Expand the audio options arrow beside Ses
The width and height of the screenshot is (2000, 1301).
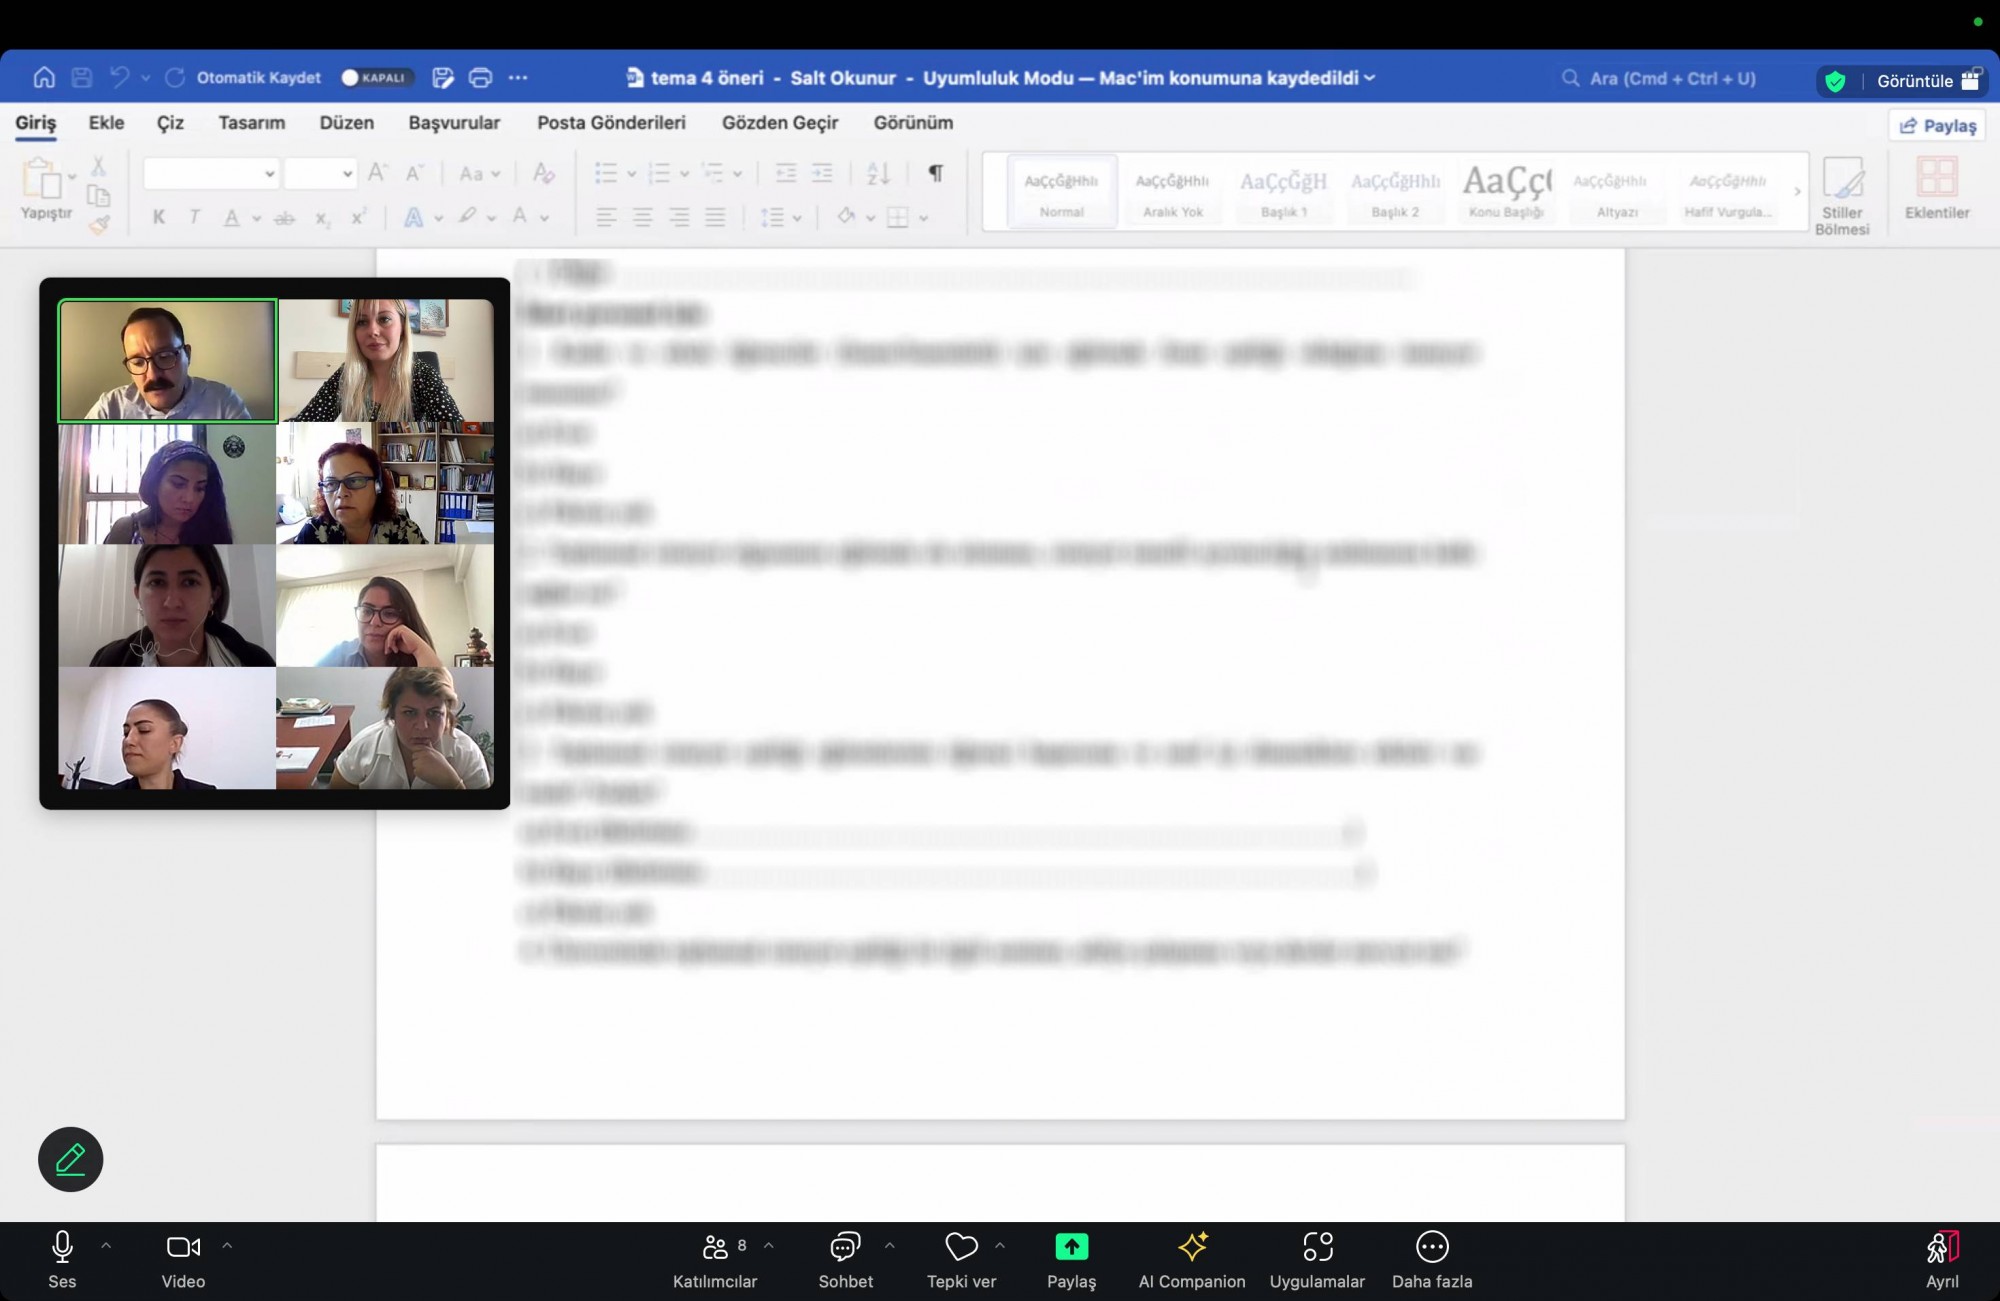(106, 1246)
